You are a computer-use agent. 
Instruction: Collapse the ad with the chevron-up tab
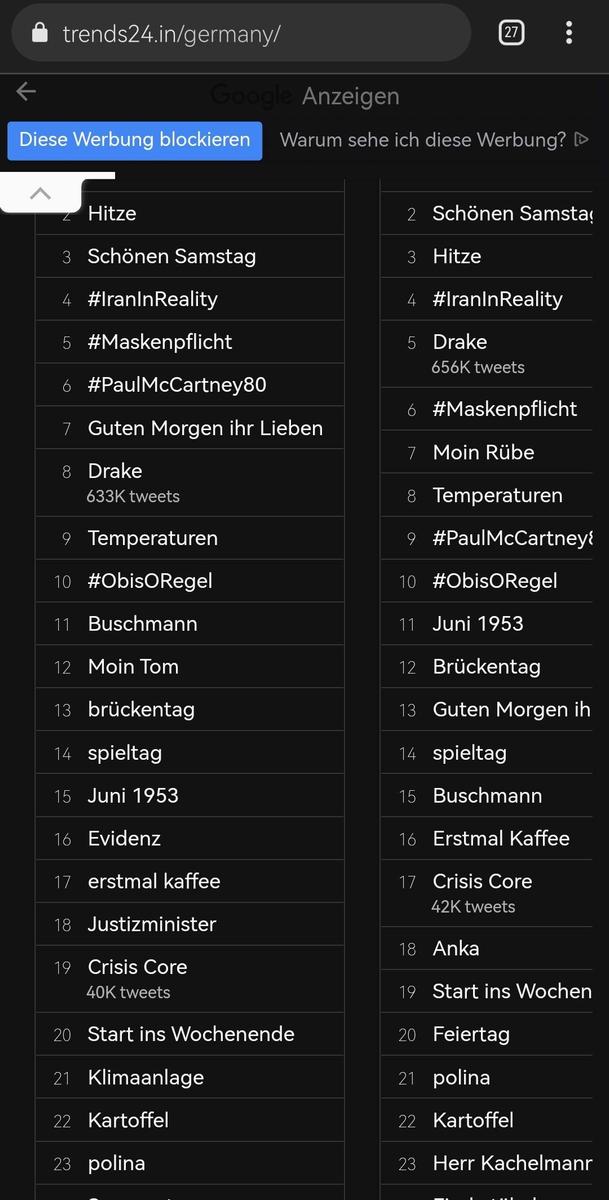coord(40,193)
